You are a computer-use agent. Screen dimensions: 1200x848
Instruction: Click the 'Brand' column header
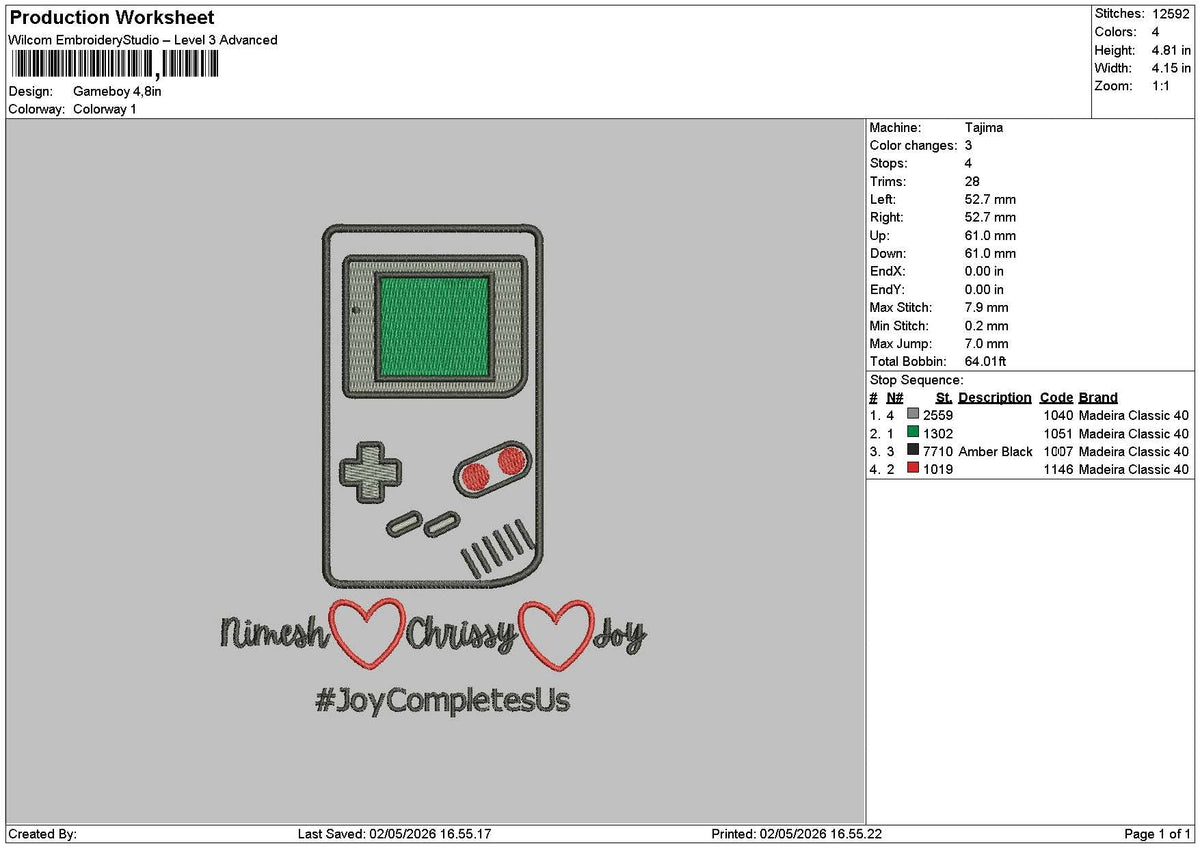[x=1098, y=398]
